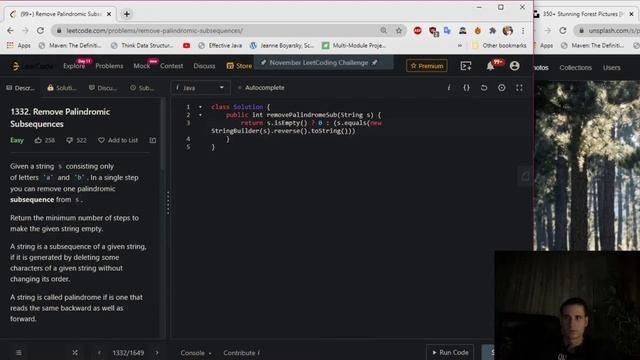Open LeetCode notifications bell
Viewport: 640px width, 360px height.
click(491, 66)
